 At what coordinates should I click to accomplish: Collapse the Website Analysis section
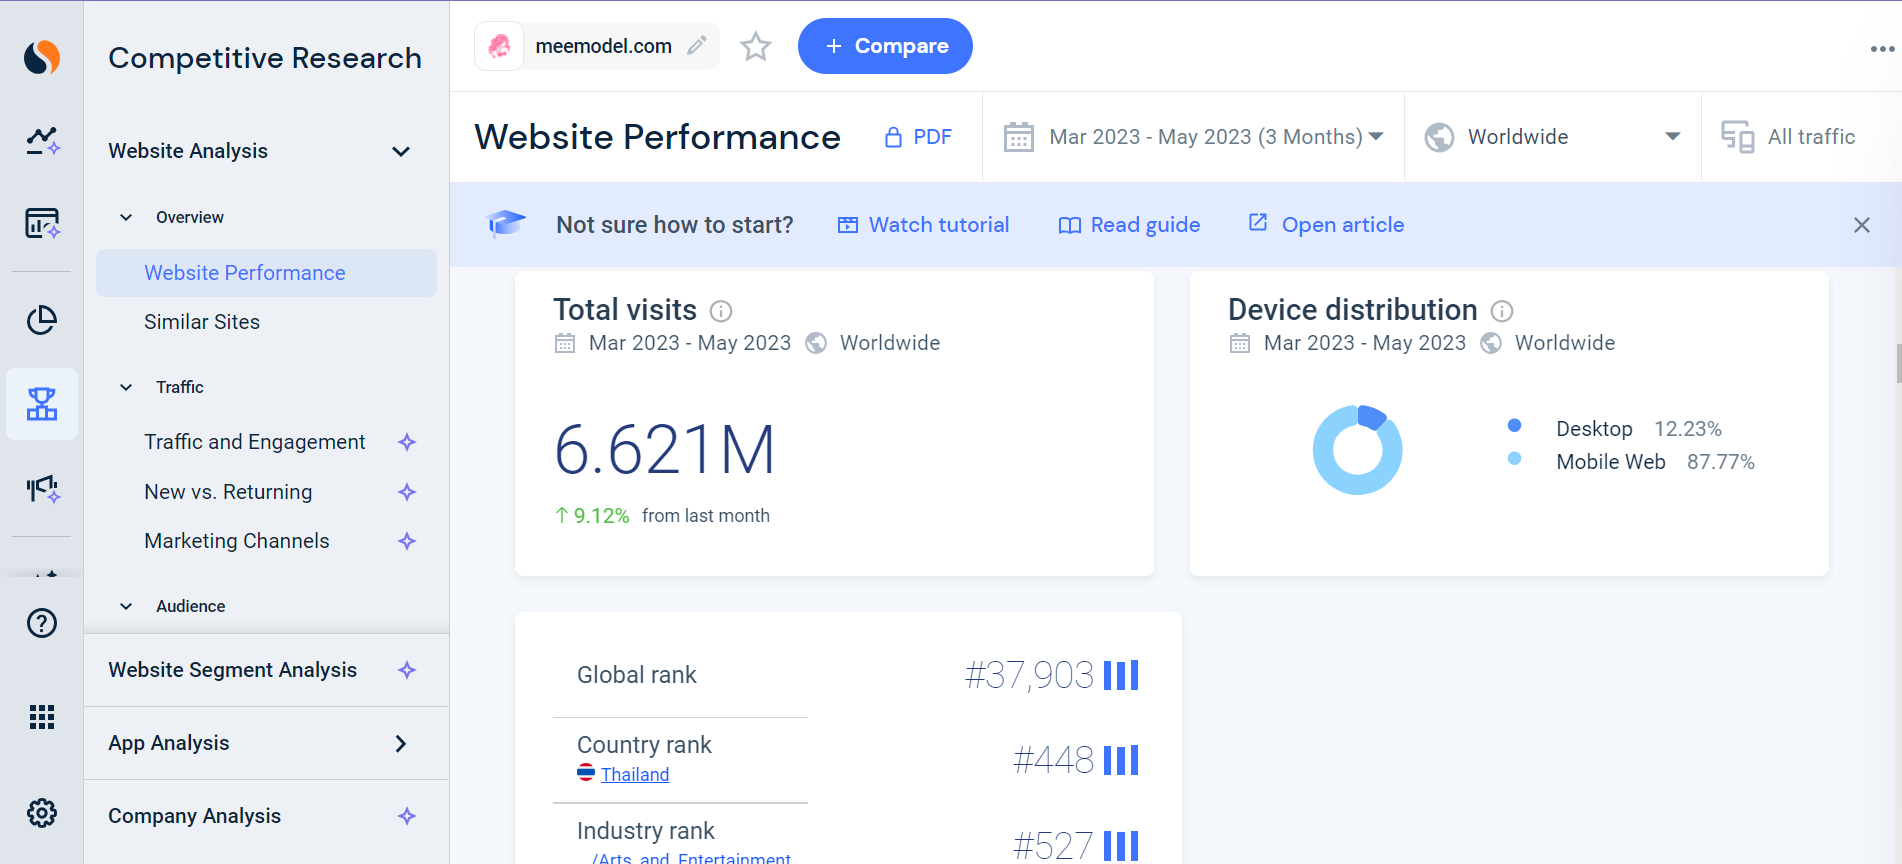click(x=401, y=152)
